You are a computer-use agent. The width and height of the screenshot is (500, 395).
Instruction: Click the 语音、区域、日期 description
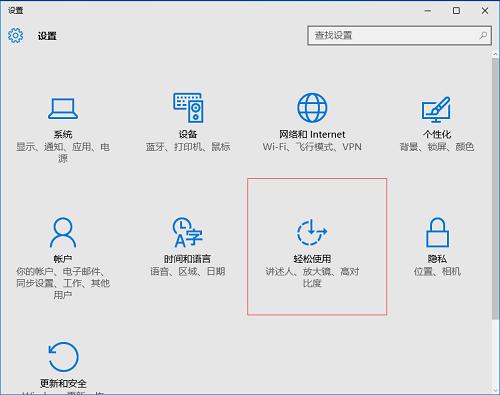[187, 271]
